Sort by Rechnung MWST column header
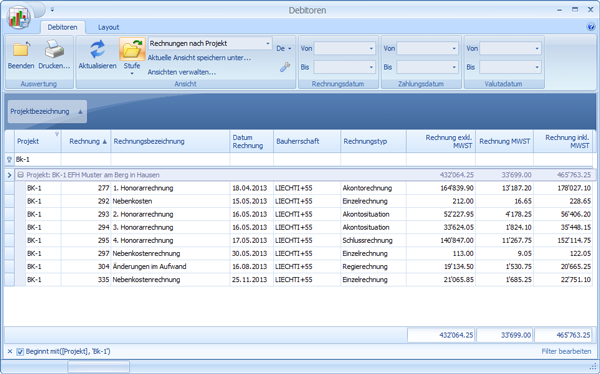This screenshot has width=600, height=374. [504, 141]
